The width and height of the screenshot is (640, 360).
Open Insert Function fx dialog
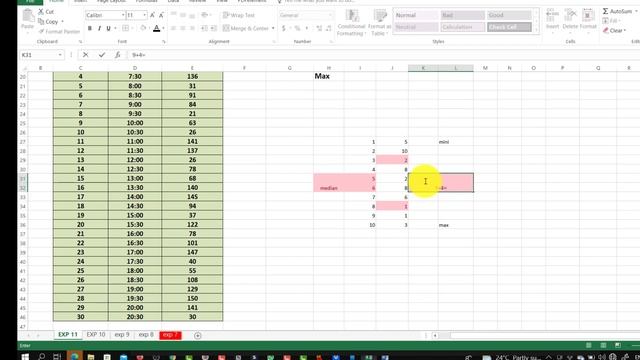118,55
